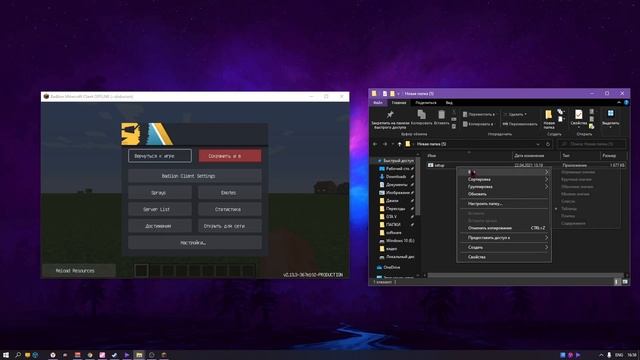This screenshot has height=360, width=640.
Task: Expand Создать submenu in context menu
Action: click(x=504, y=247)
